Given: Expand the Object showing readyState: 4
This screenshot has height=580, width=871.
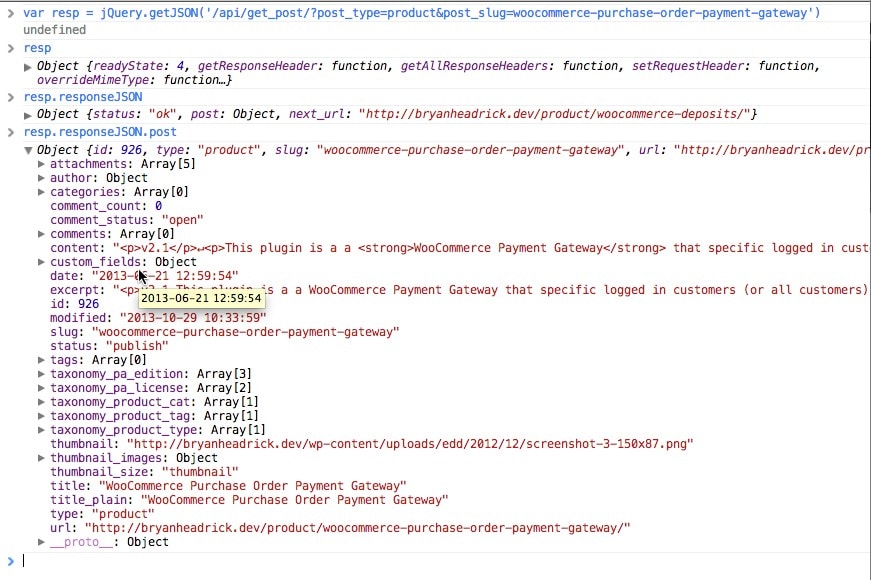Looking at the screenshot, I should click(x=28, y=66).
